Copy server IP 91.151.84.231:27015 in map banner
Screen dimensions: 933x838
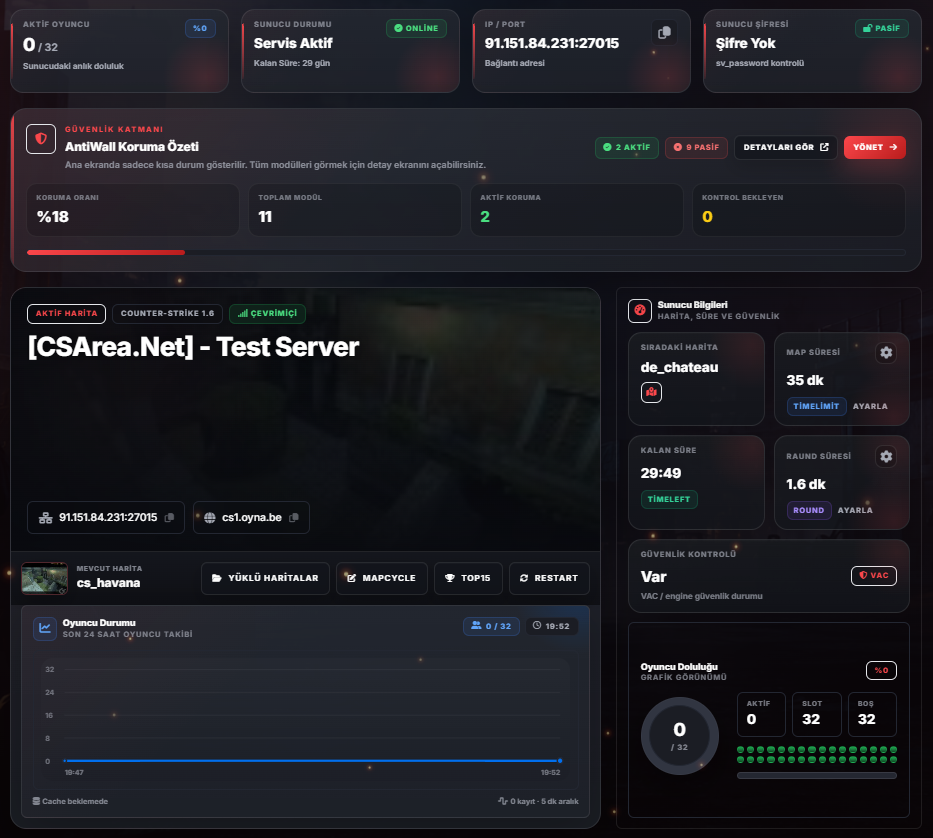tap(169, 518)
